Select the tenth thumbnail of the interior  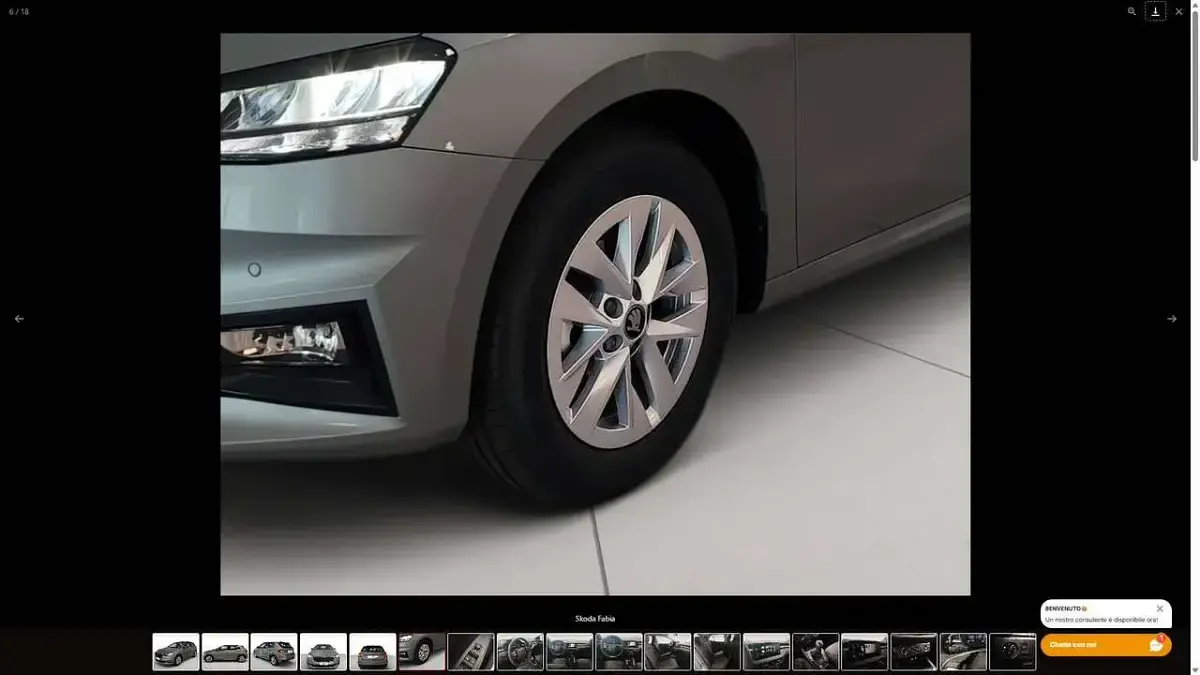(619, 652)
